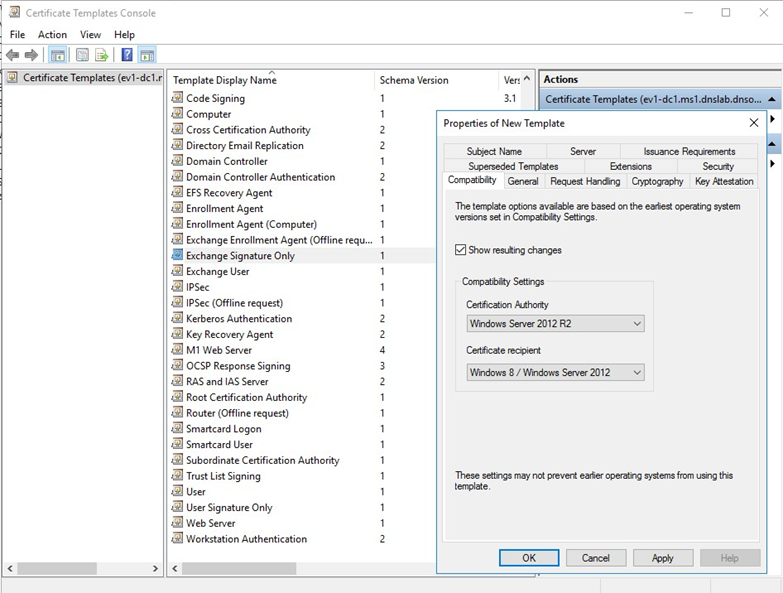Viewport: 783px width, 593px height.
Task: Click the IPSec template icon
Action: (x=177, y=287)
